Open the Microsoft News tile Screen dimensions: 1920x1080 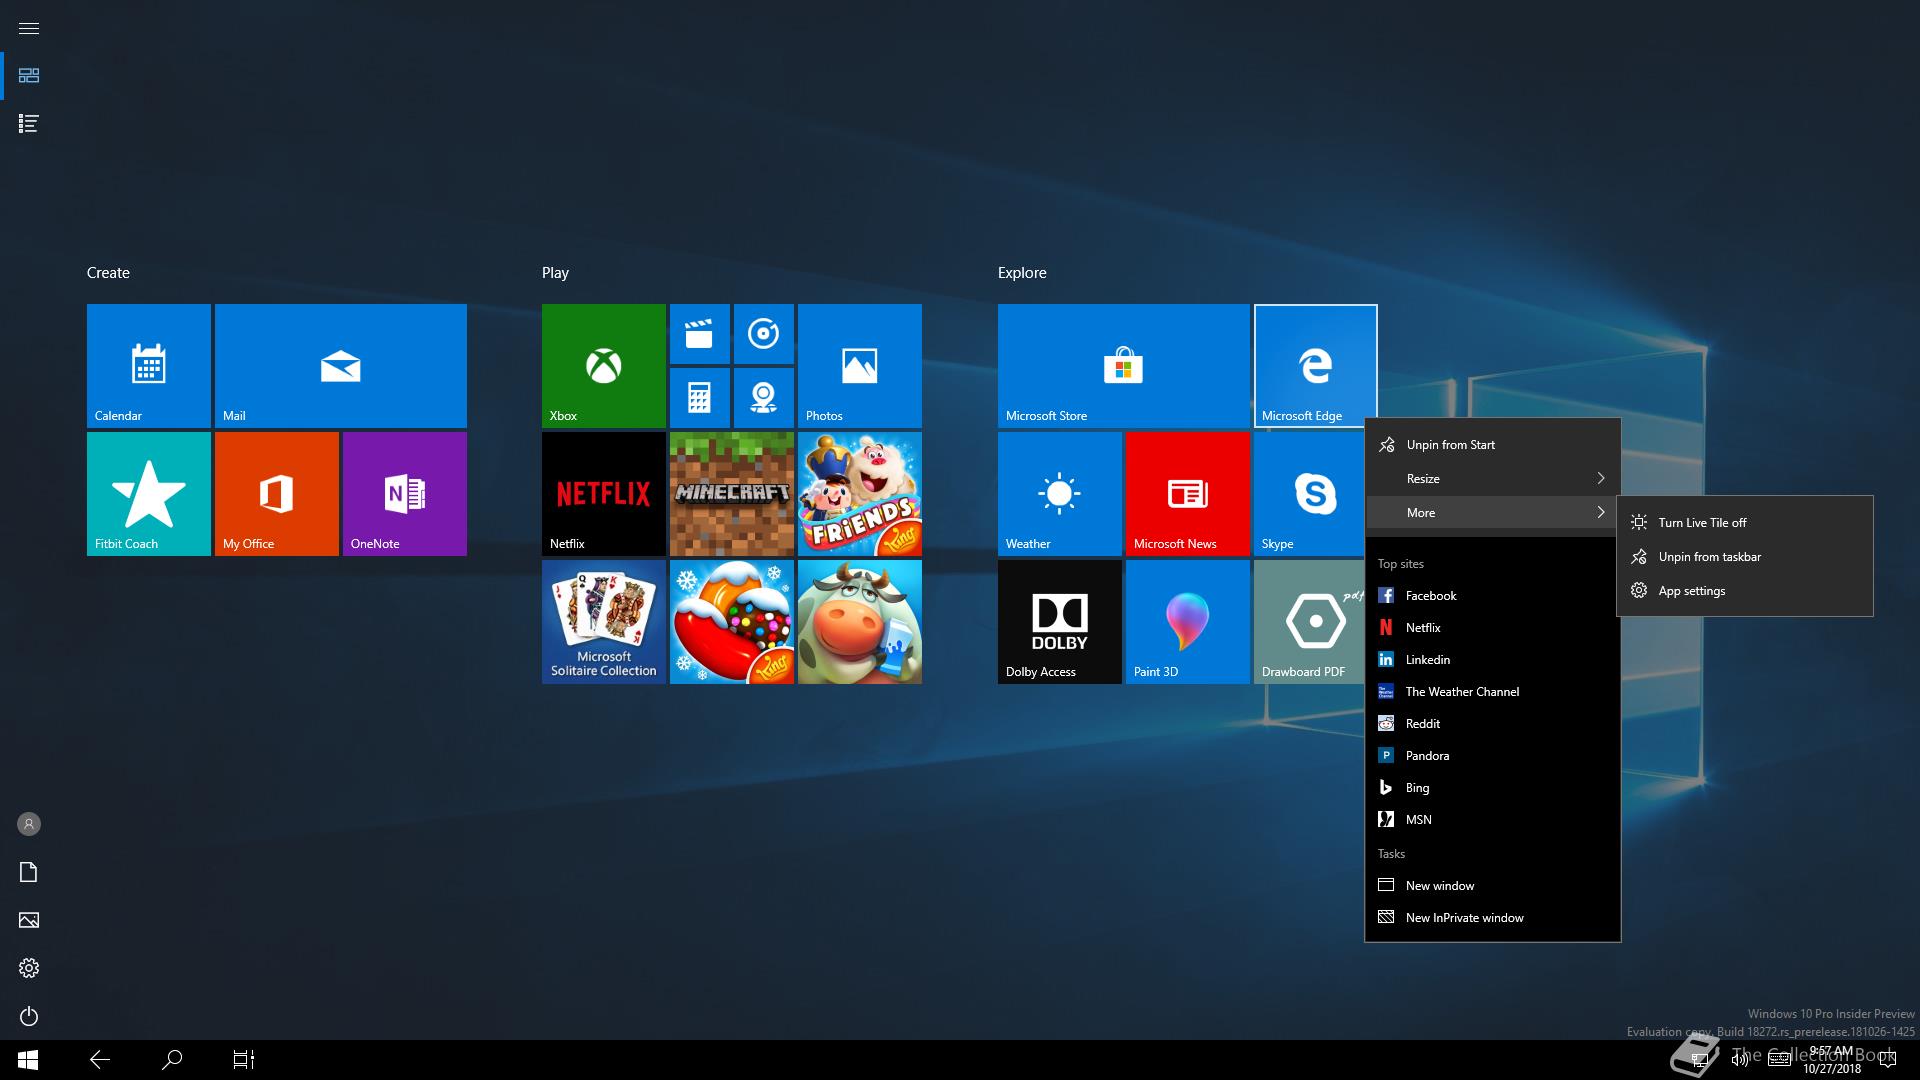1188,494
